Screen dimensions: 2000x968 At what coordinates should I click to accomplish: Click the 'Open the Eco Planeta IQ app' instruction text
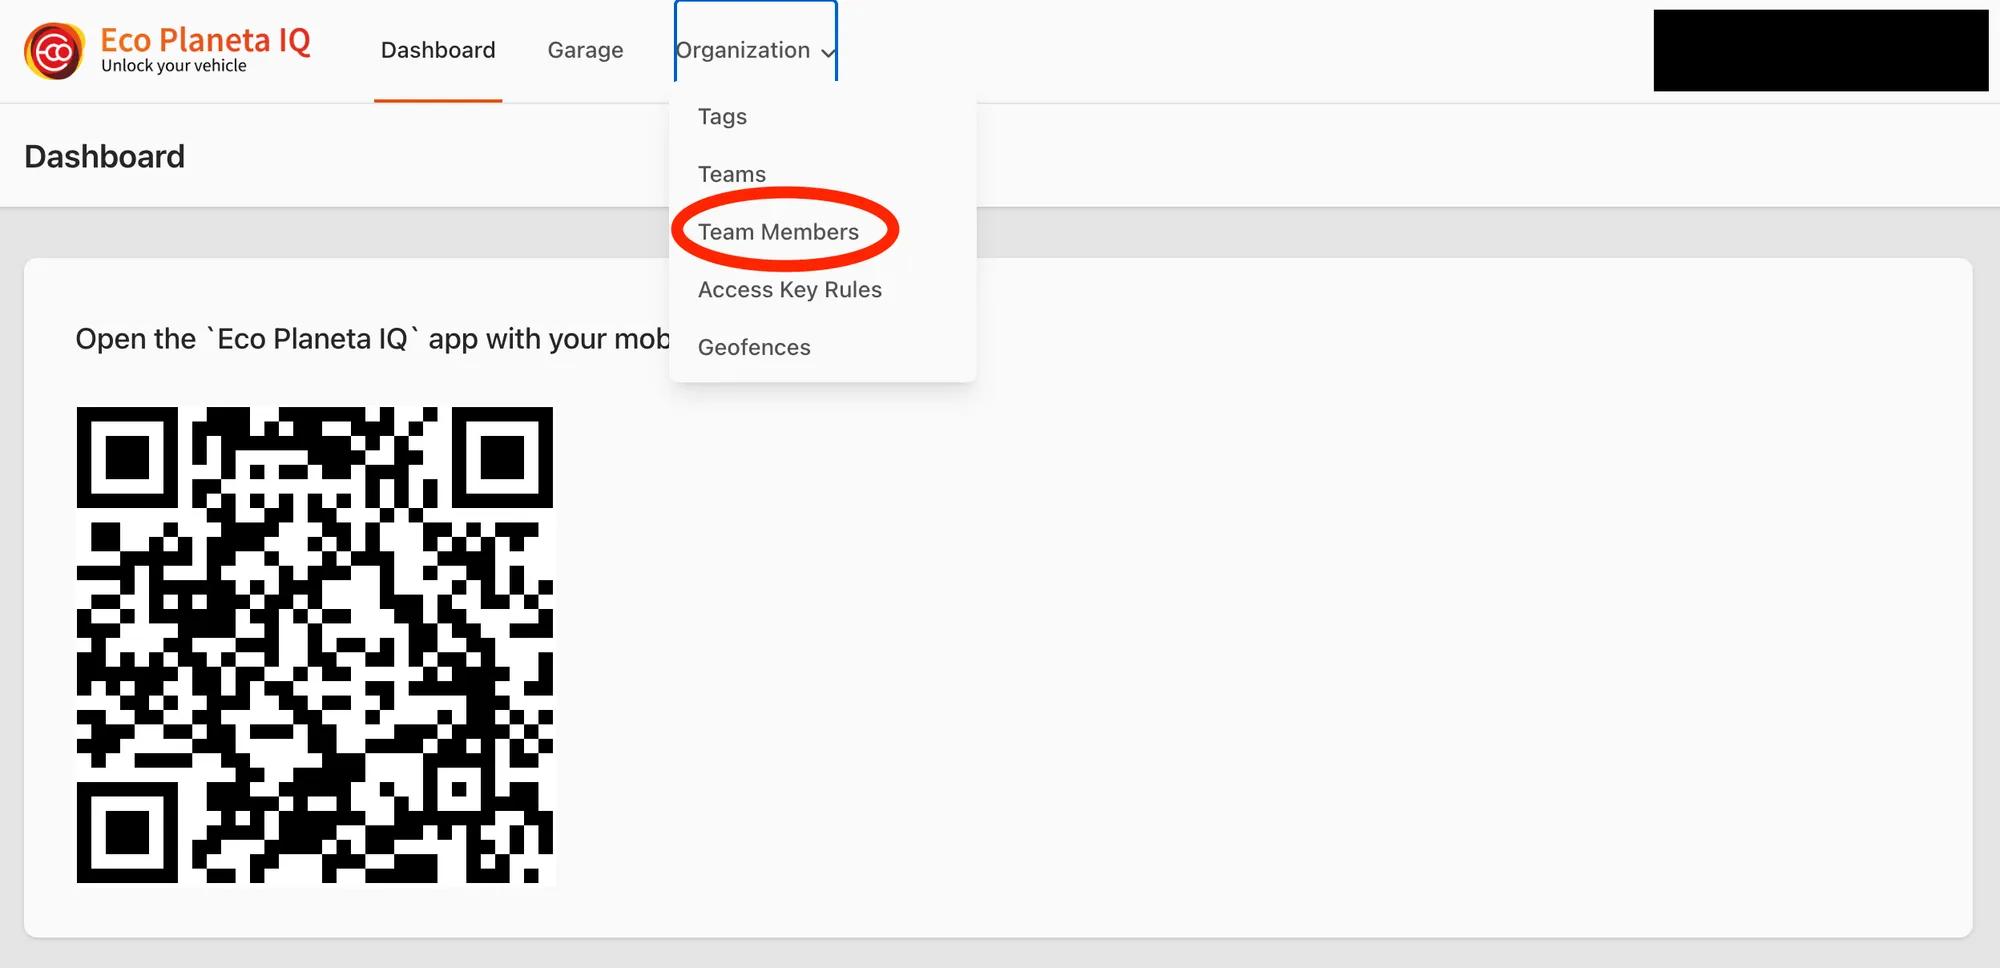373,339
